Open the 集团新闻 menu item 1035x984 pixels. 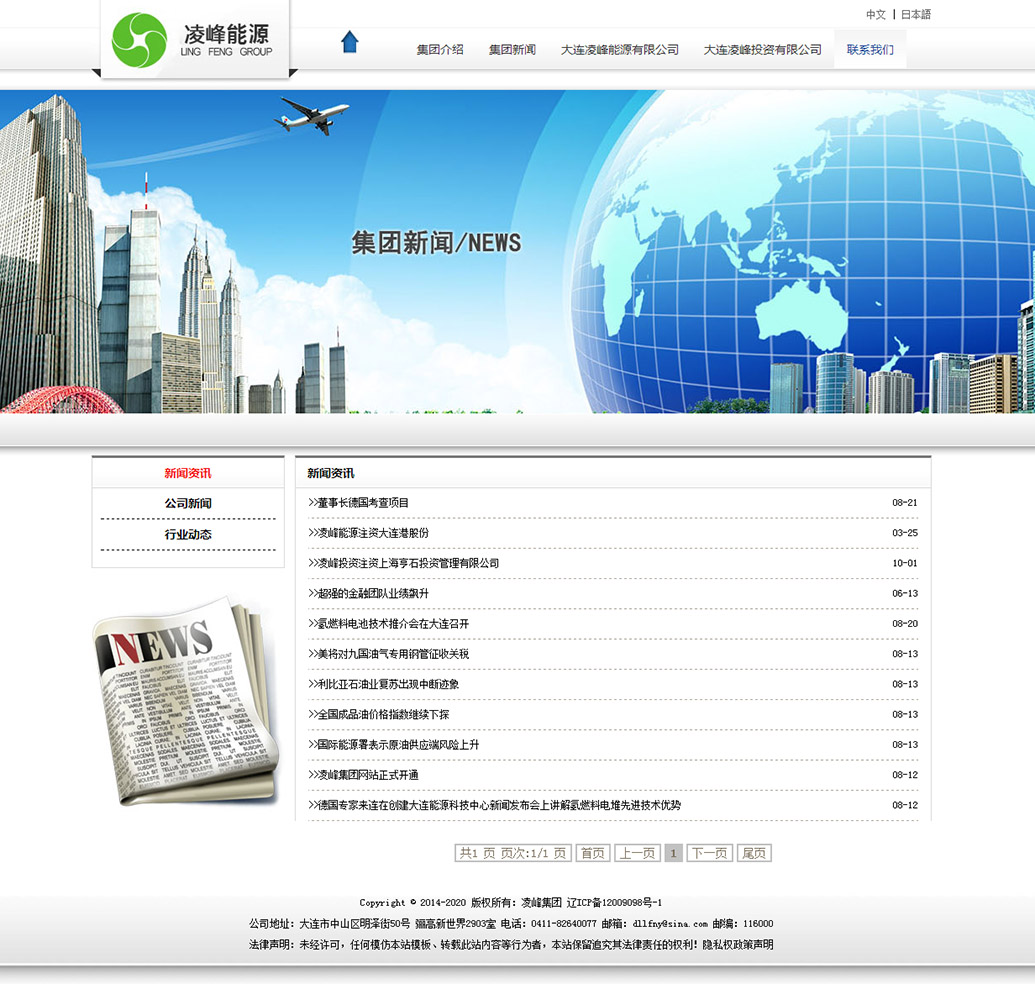coord(512,50)
